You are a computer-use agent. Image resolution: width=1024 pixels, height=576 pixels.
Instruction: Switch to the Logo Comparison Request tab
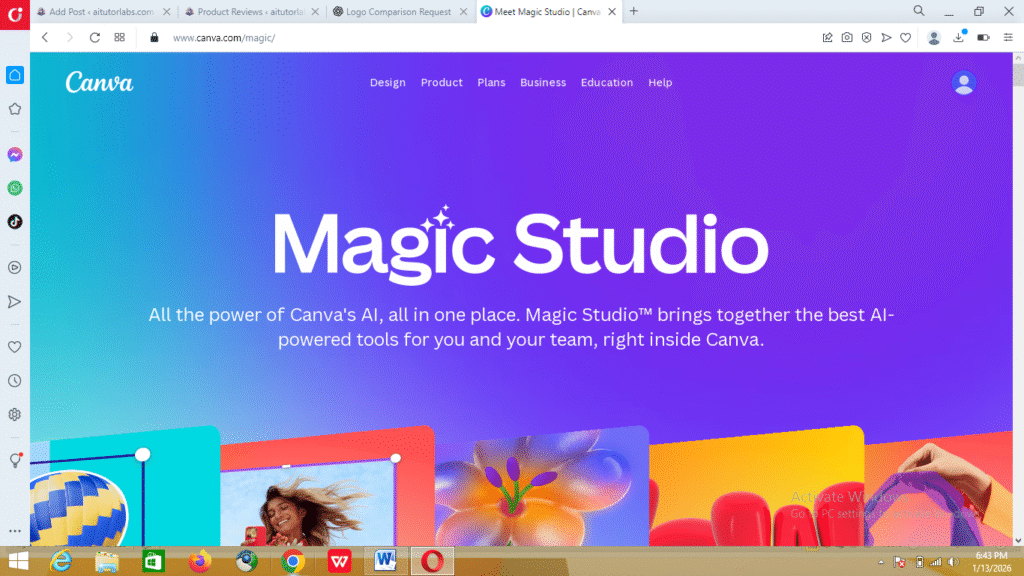(x=398, y=12)
